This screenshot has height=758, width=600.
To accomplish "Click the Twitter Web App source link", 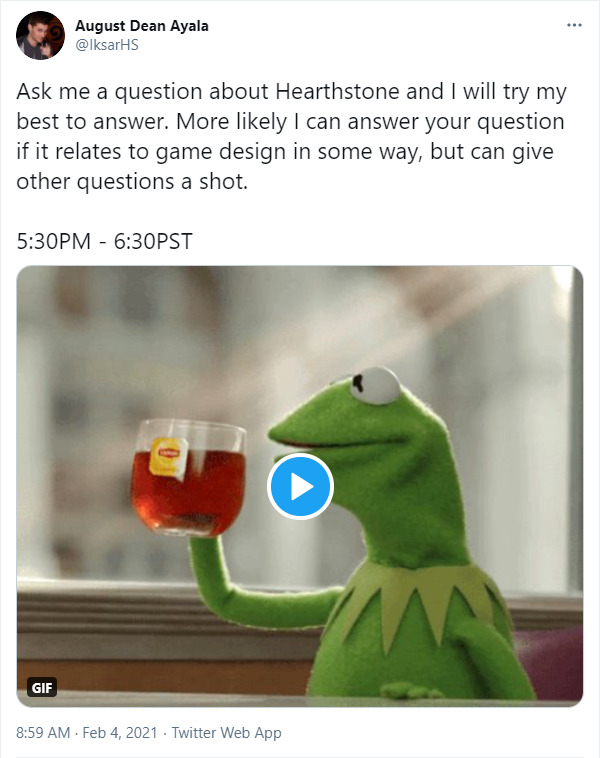I will click(x=226, y=733).
